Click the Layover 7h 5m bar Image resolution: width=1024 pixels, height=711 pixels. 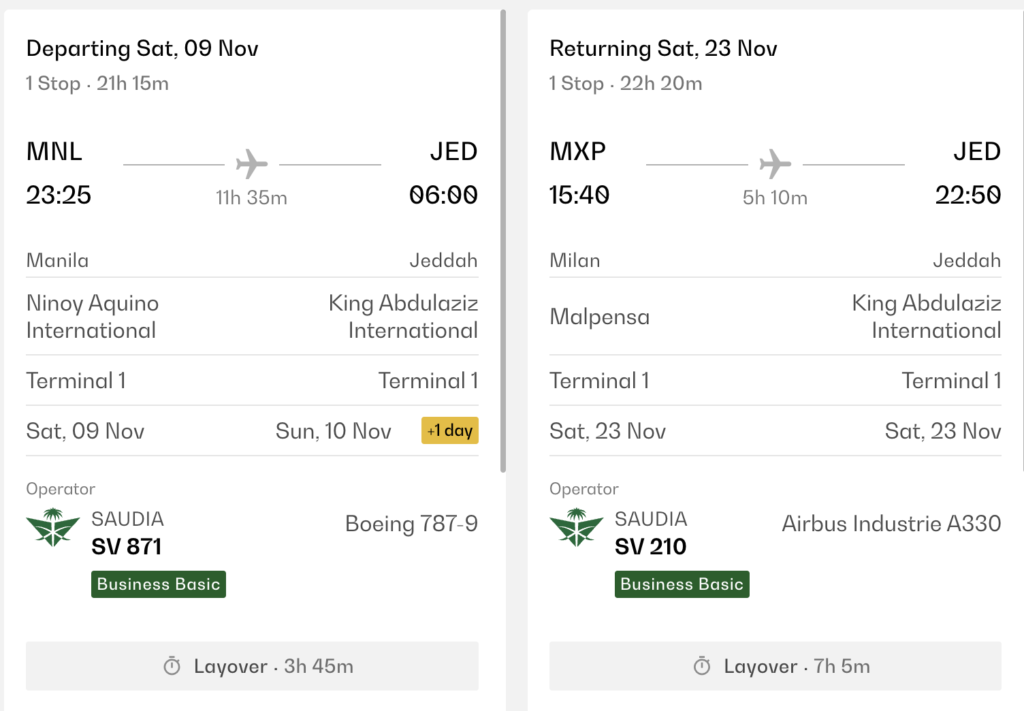[775, 666]
